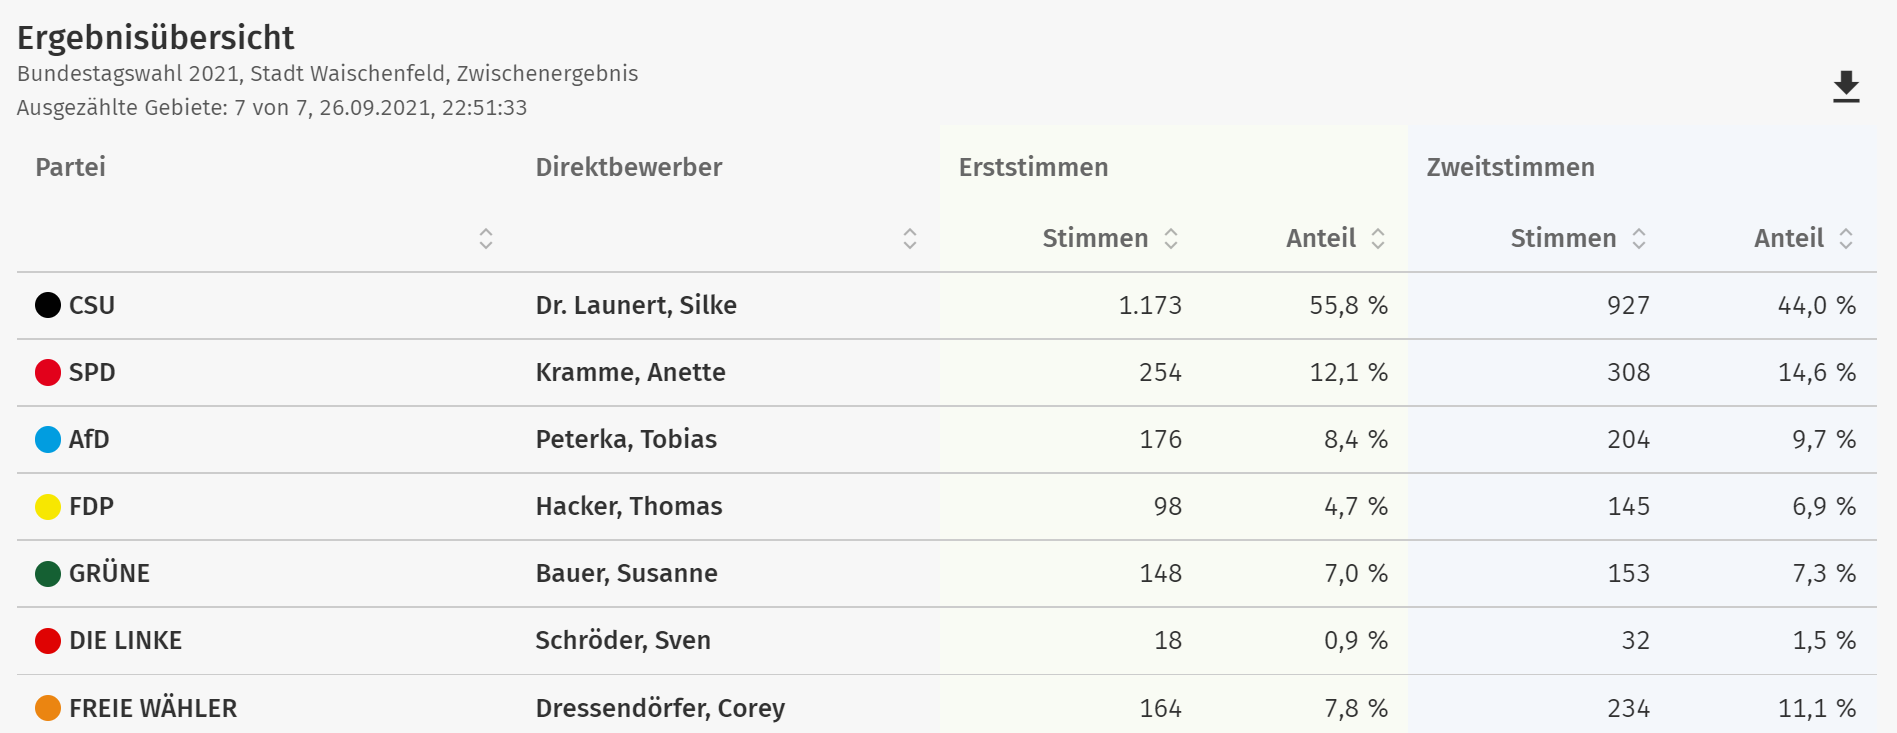Viewport: 1897px width, 733px height.
Task: Sort by Direktbewerber column arrows
Action: [910, 238]
